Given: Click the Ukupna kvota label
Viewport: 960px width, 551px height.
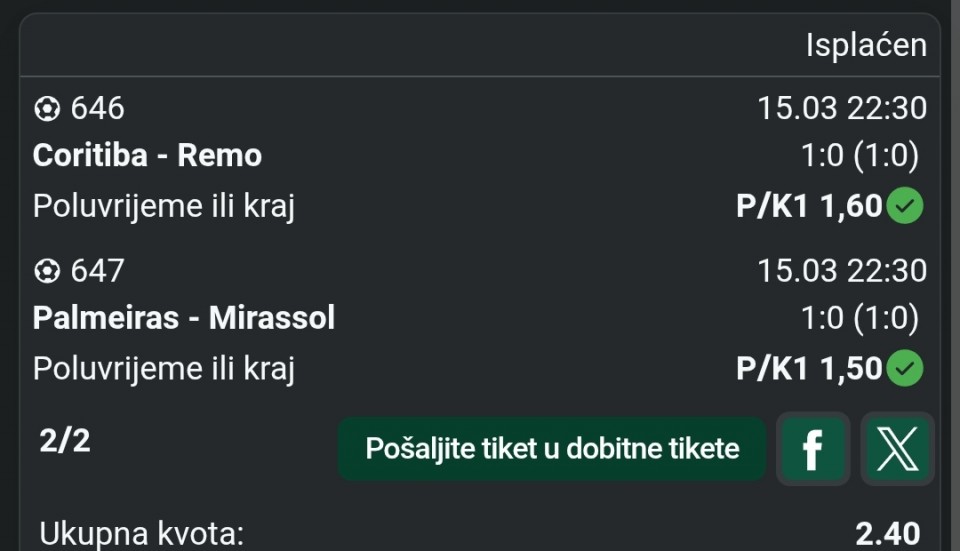Looking at the screenshot, I should pos(141,534).
